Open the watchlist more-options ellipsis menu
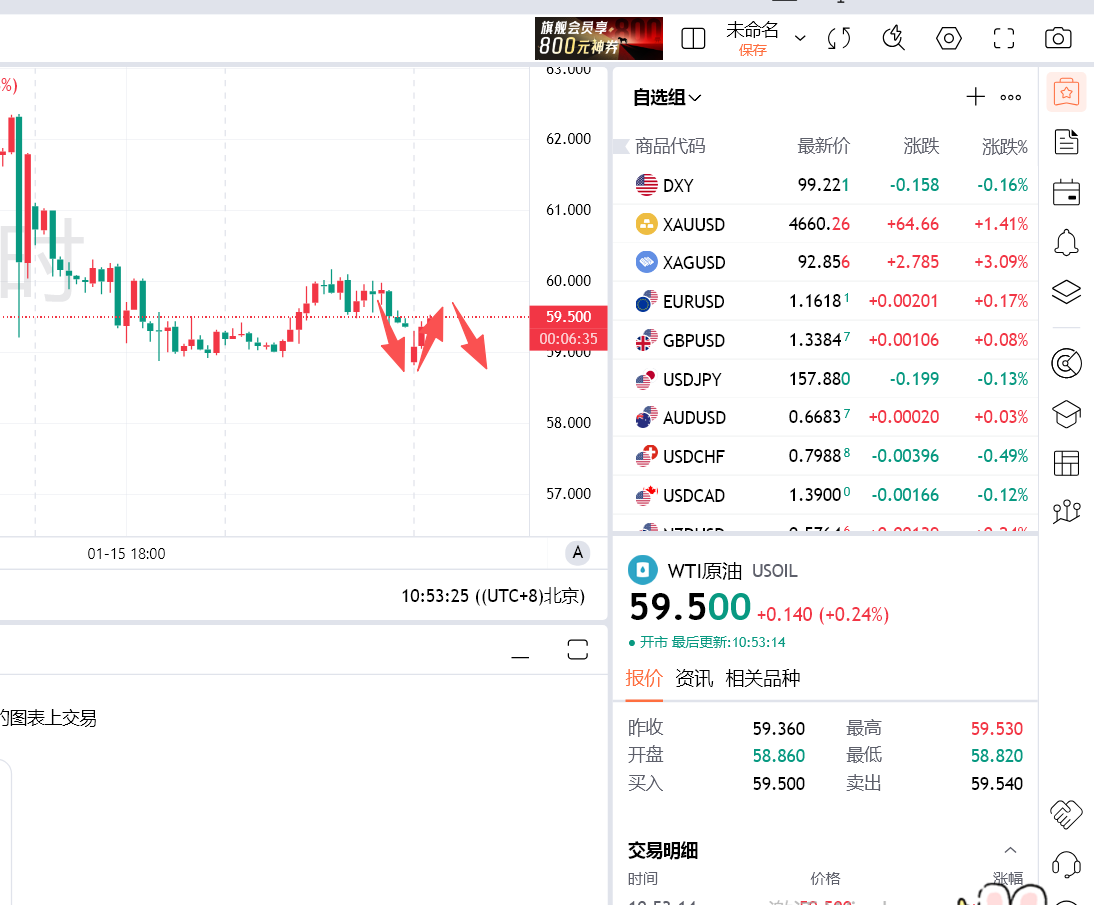This screenshot has height=905, width=1094. click(1010, 96)
